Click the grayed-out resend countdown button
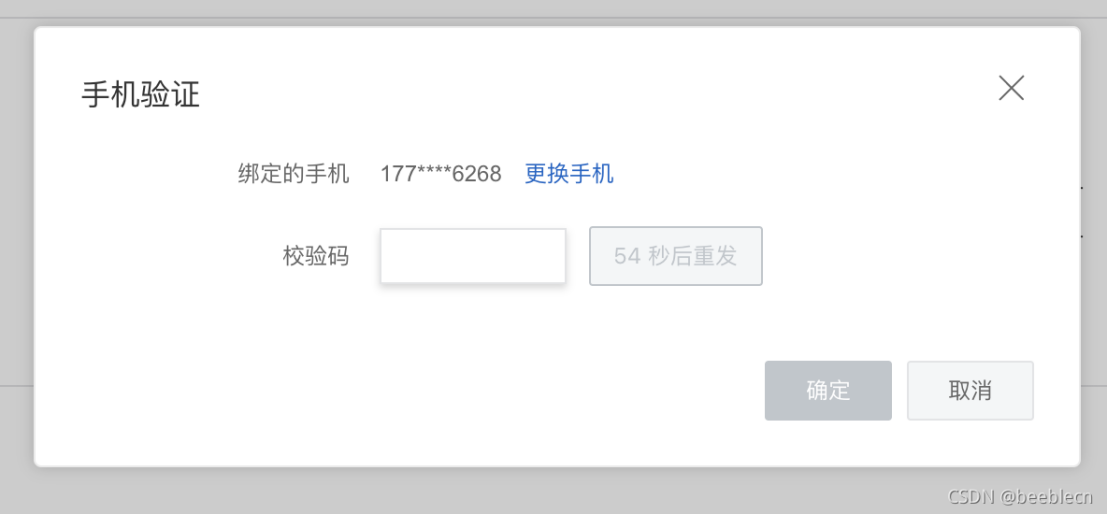The height and width of the screenshot is (515, 1108). pos(676,256)
